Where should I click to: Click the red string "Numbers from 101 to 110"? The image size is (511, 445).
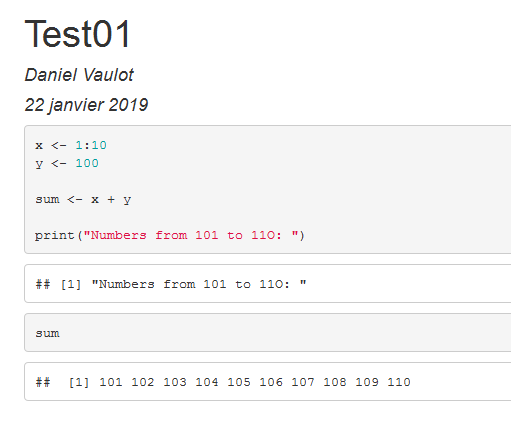click(191, 235)
